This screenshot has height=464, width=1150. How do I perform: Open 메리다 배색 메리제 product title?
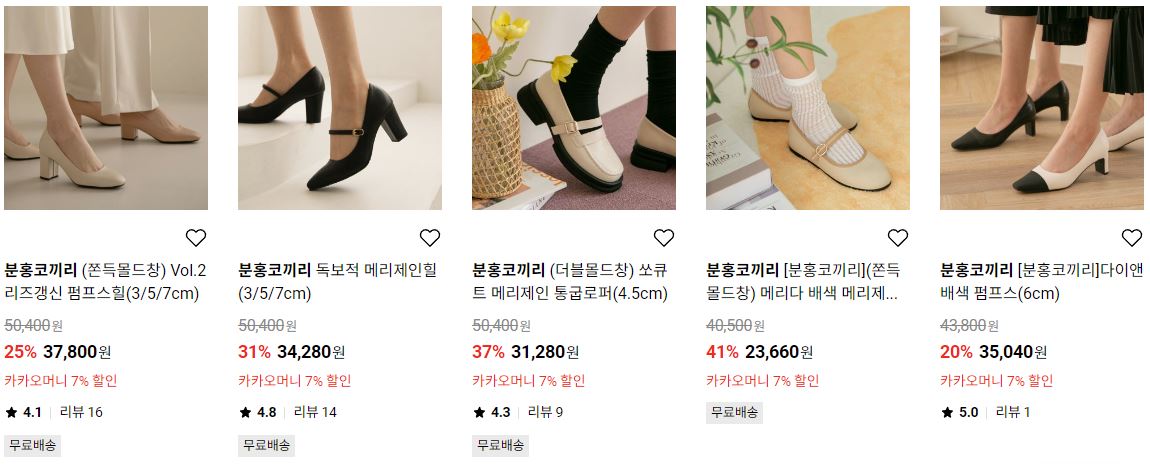coord(804,282)
